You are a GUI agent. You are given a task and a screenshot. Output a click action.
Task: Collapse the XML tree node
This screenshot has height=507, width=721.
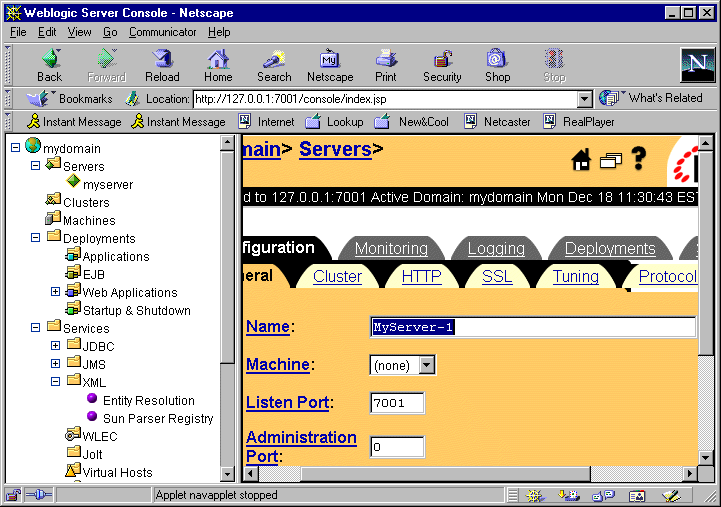coord(55,382)
